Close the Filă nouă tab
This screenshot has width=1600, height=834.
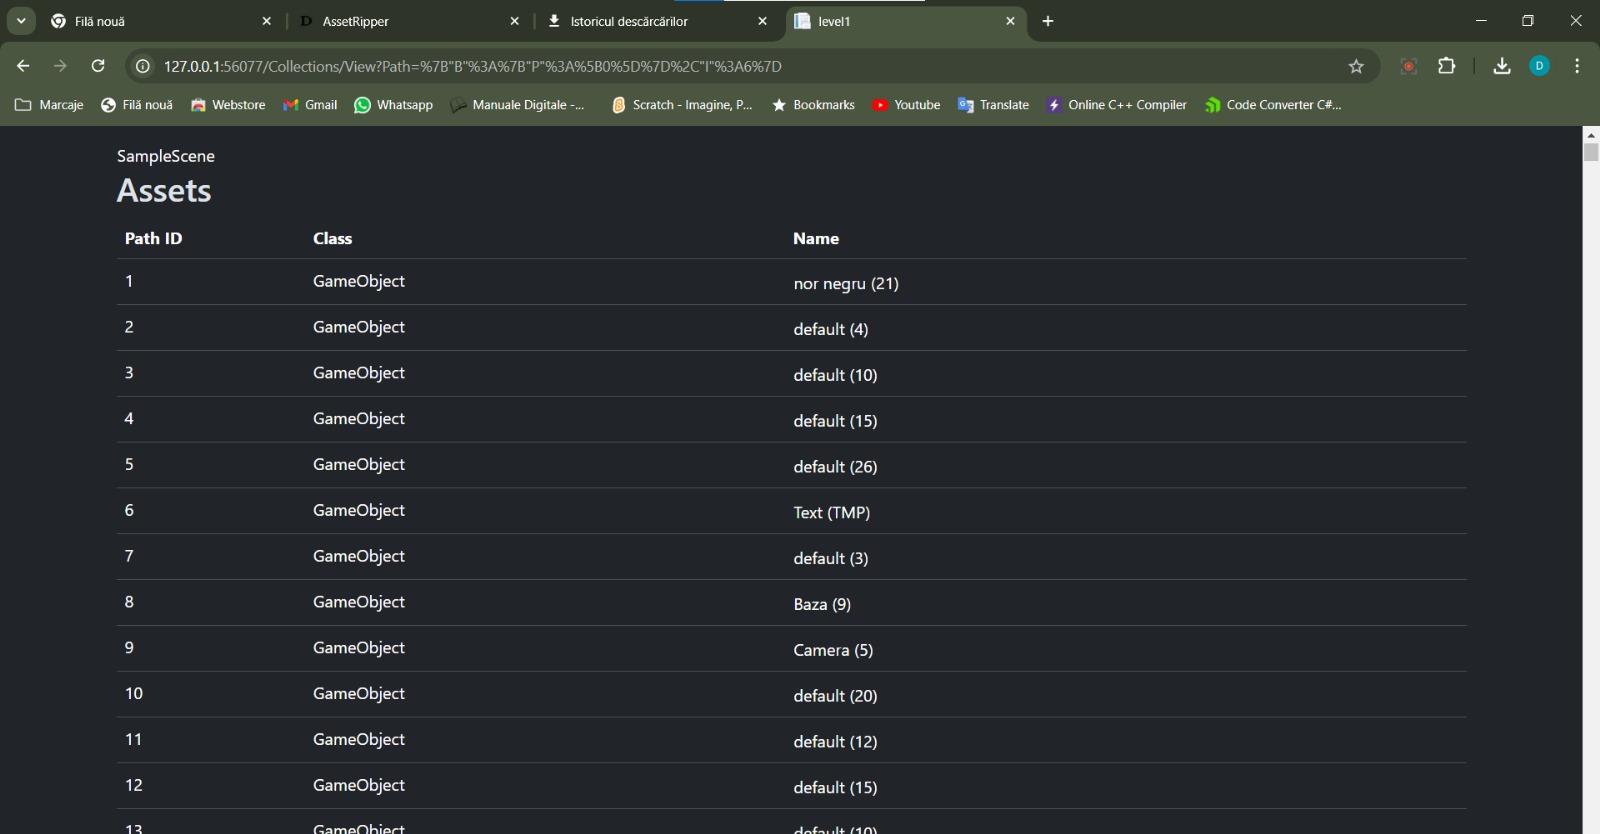266,21
